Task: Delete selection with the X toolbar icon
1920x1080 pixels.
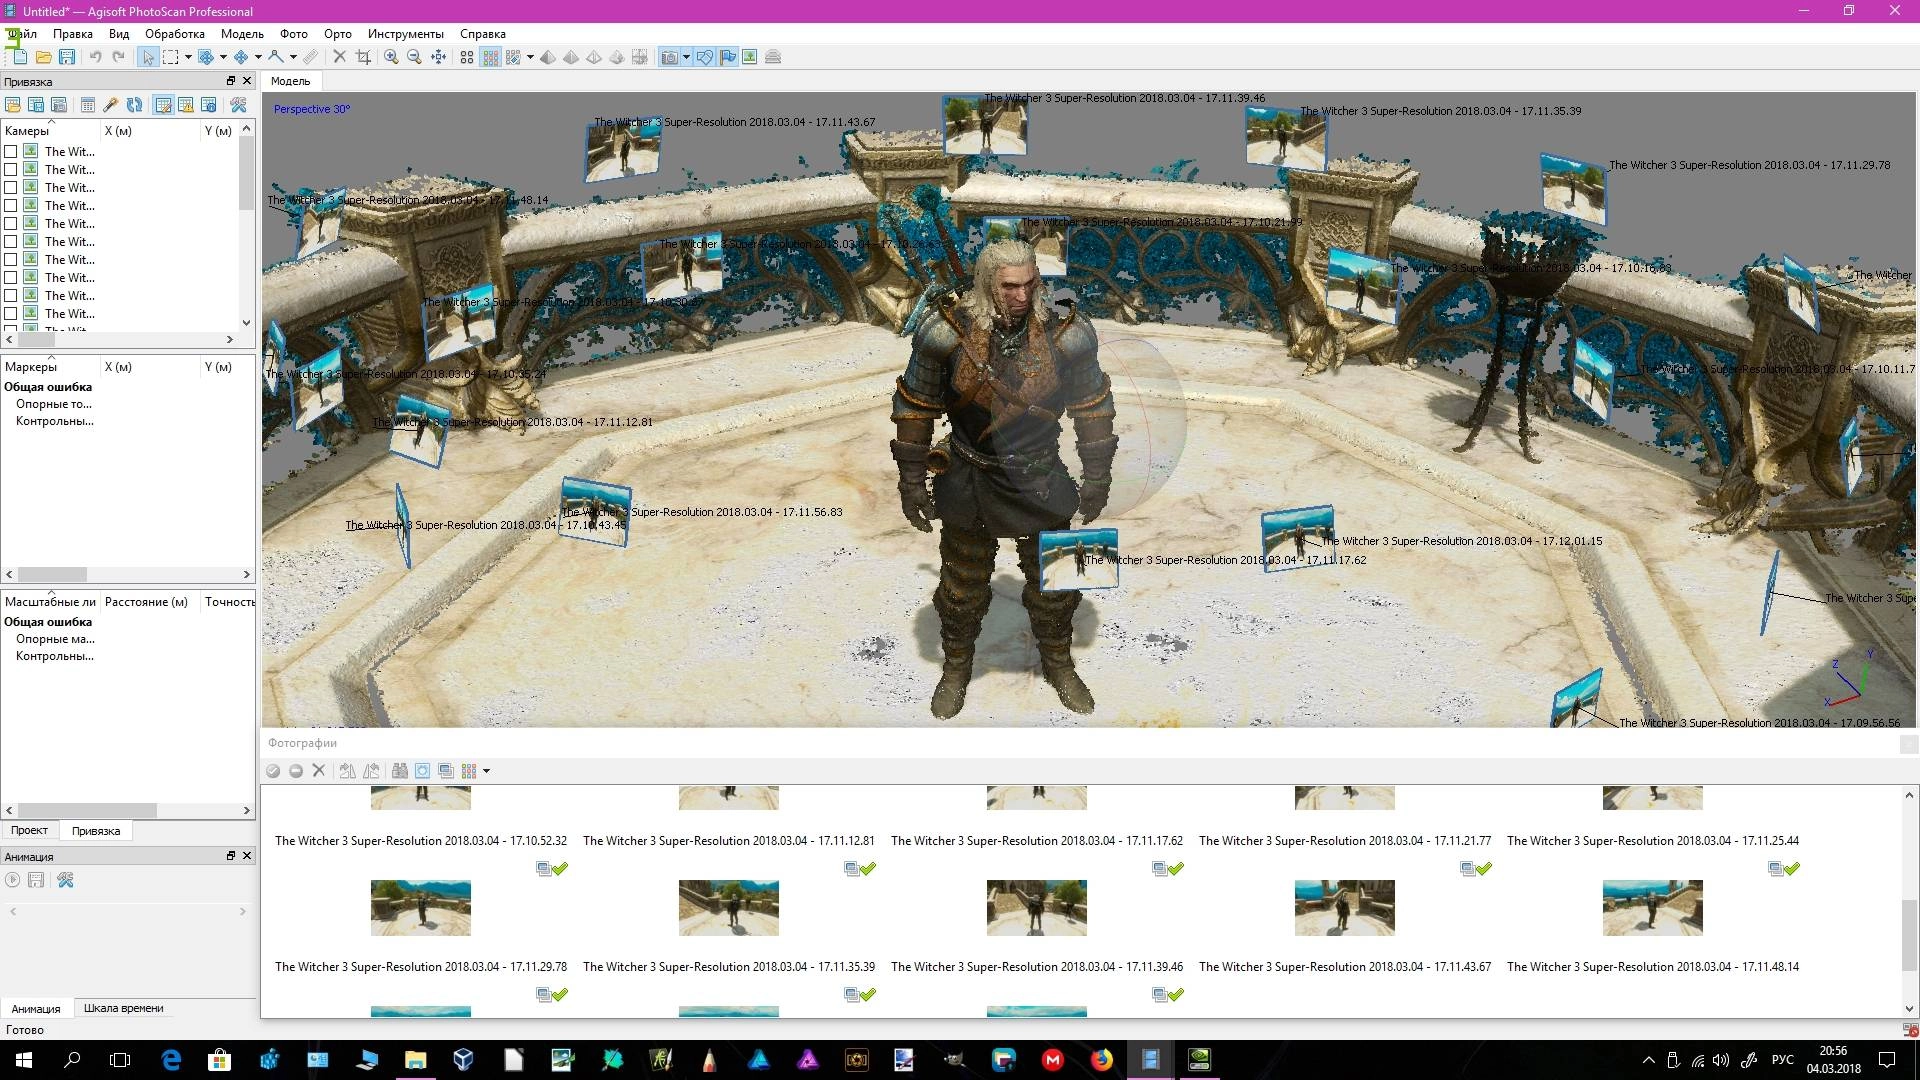Action: [340, 57]
